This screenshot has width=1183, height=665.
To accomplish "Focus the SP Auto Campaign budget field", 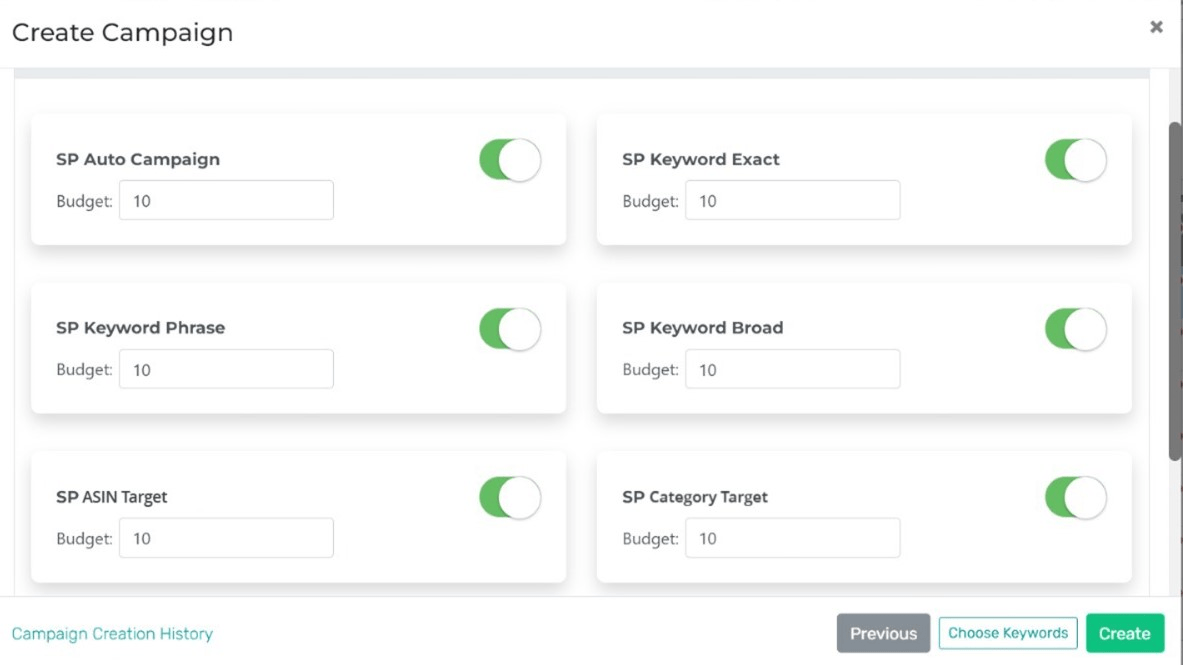I will tap(226, 200).
